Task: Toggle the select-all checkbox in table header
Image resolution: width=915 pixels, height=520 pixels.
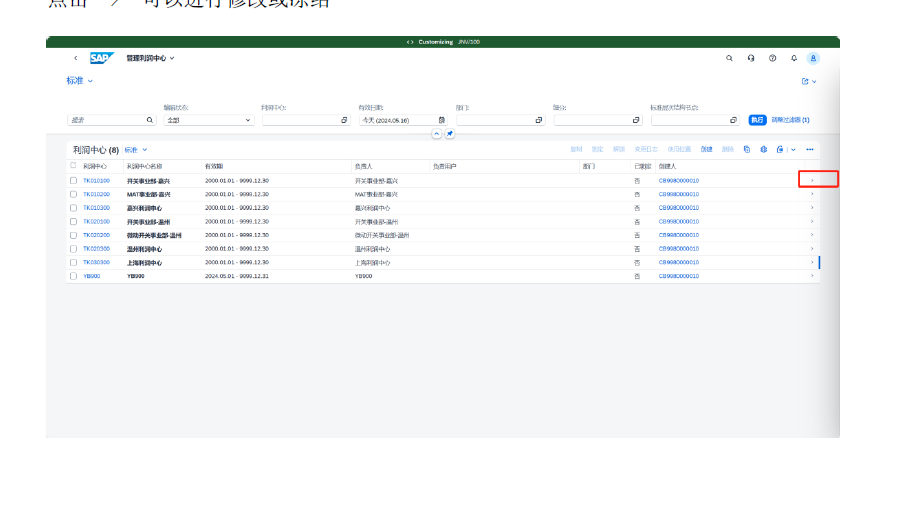Action: tap(73, 165)
